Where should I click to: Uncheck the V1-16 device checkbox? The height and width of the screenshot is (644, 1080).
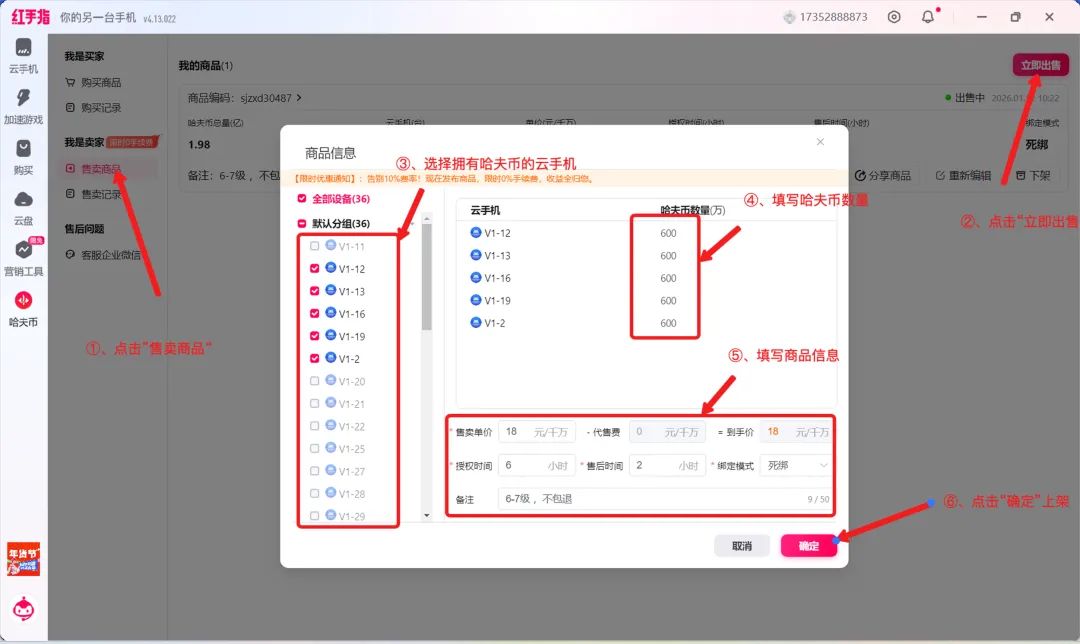(x=315, y=313)
